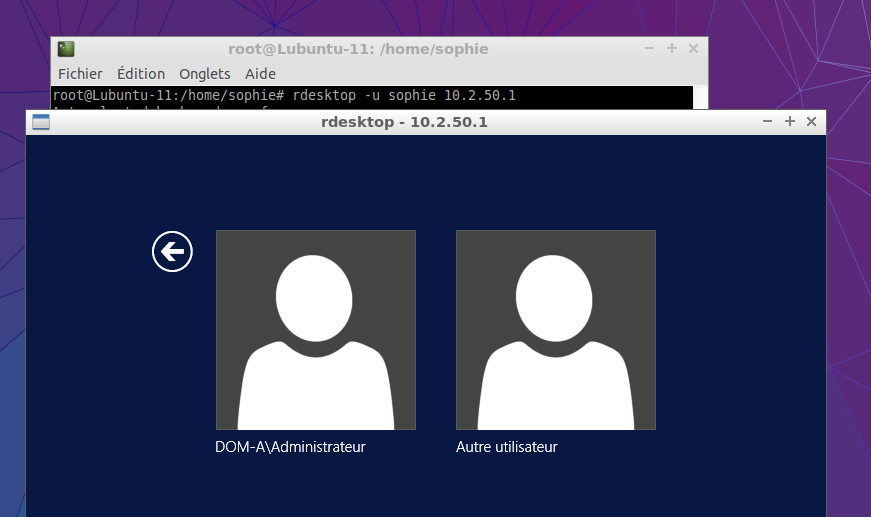Choose the Autre utilisateur avatar picture

[x=556, y=330]
